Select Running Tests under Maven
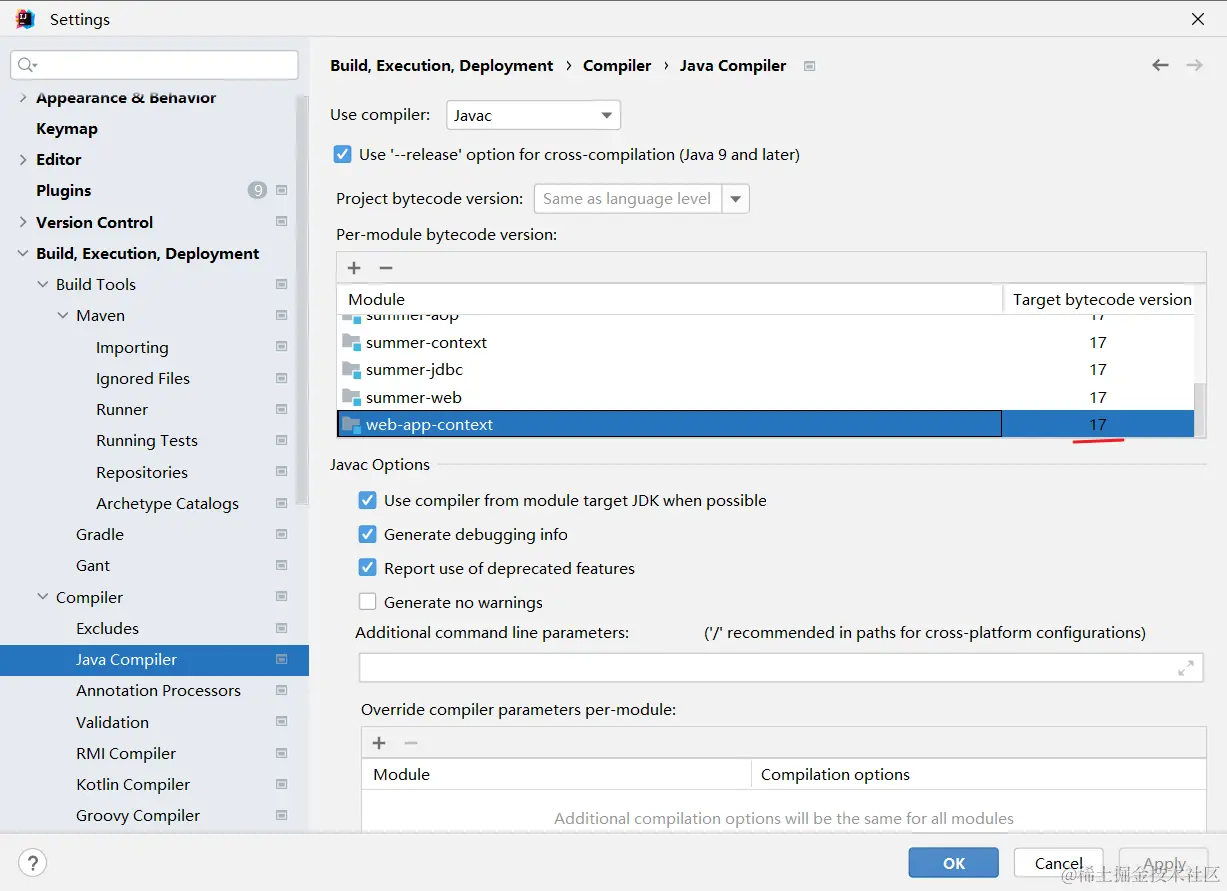1227x891 pixels. click(x=147, y=440)
